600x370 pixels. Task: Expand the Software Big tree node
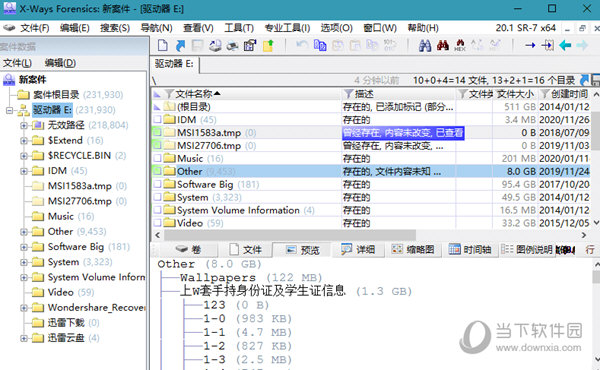(24, 247)
